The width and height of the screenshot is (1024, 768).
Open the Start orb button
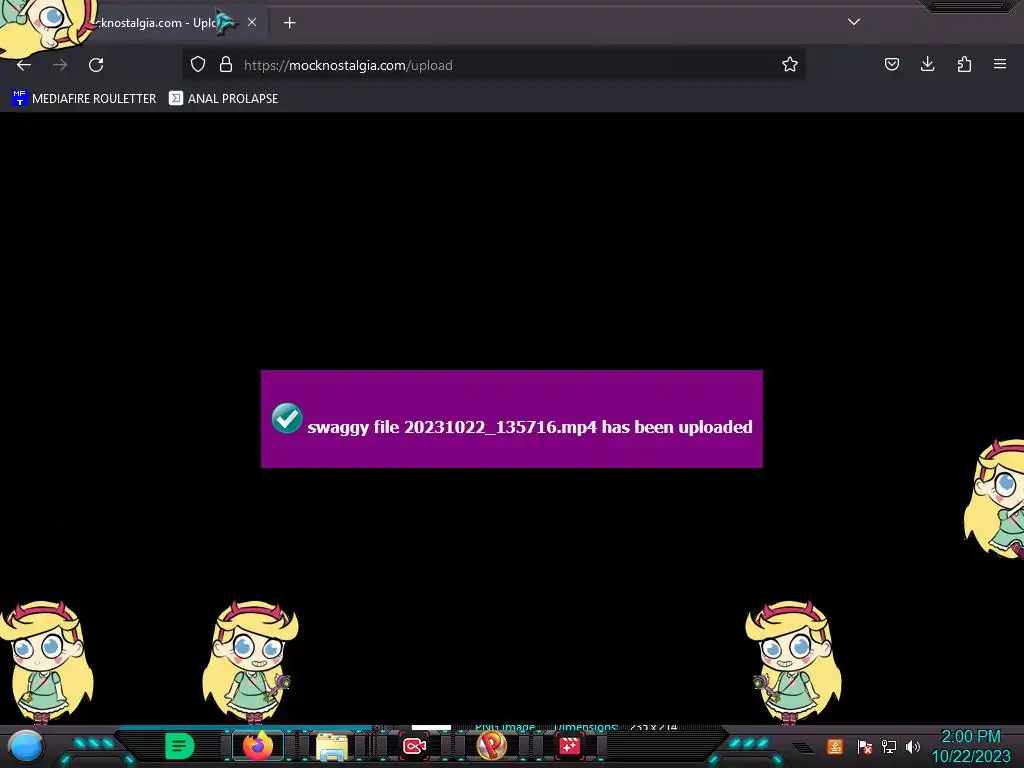pos(26,746)
